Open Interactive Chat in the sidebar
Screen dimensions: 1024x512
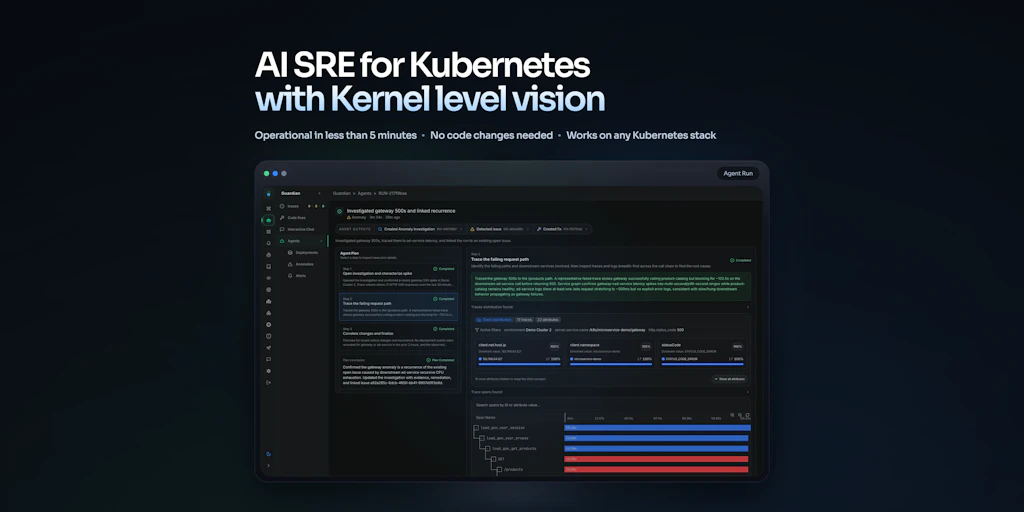(300, 229)
